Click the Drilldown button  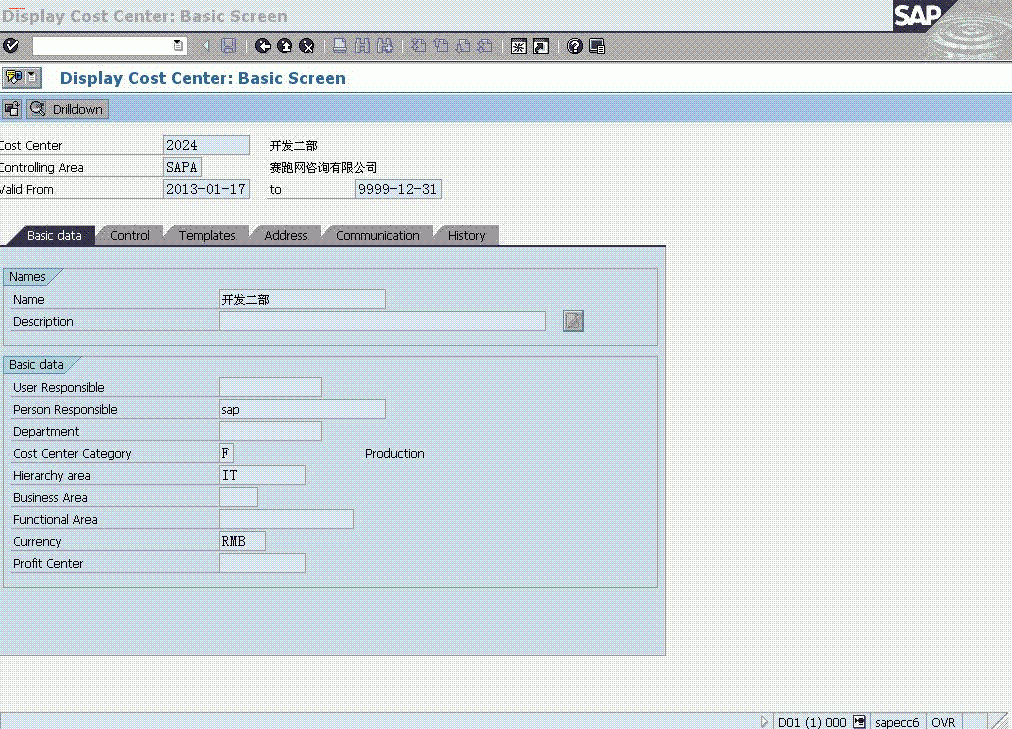67,109
